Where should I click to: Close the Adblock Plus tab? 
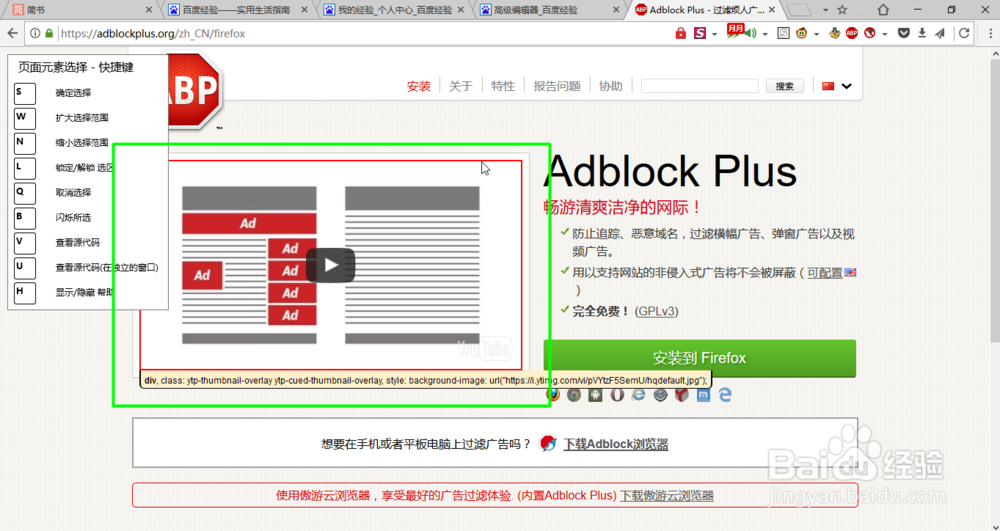[x=772, y=10]
